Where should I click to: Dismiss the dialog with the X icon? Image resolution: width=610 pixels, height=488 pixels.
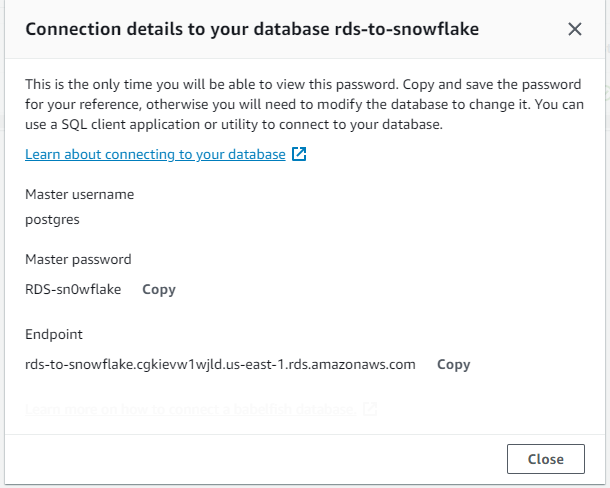tap(575, 29)
